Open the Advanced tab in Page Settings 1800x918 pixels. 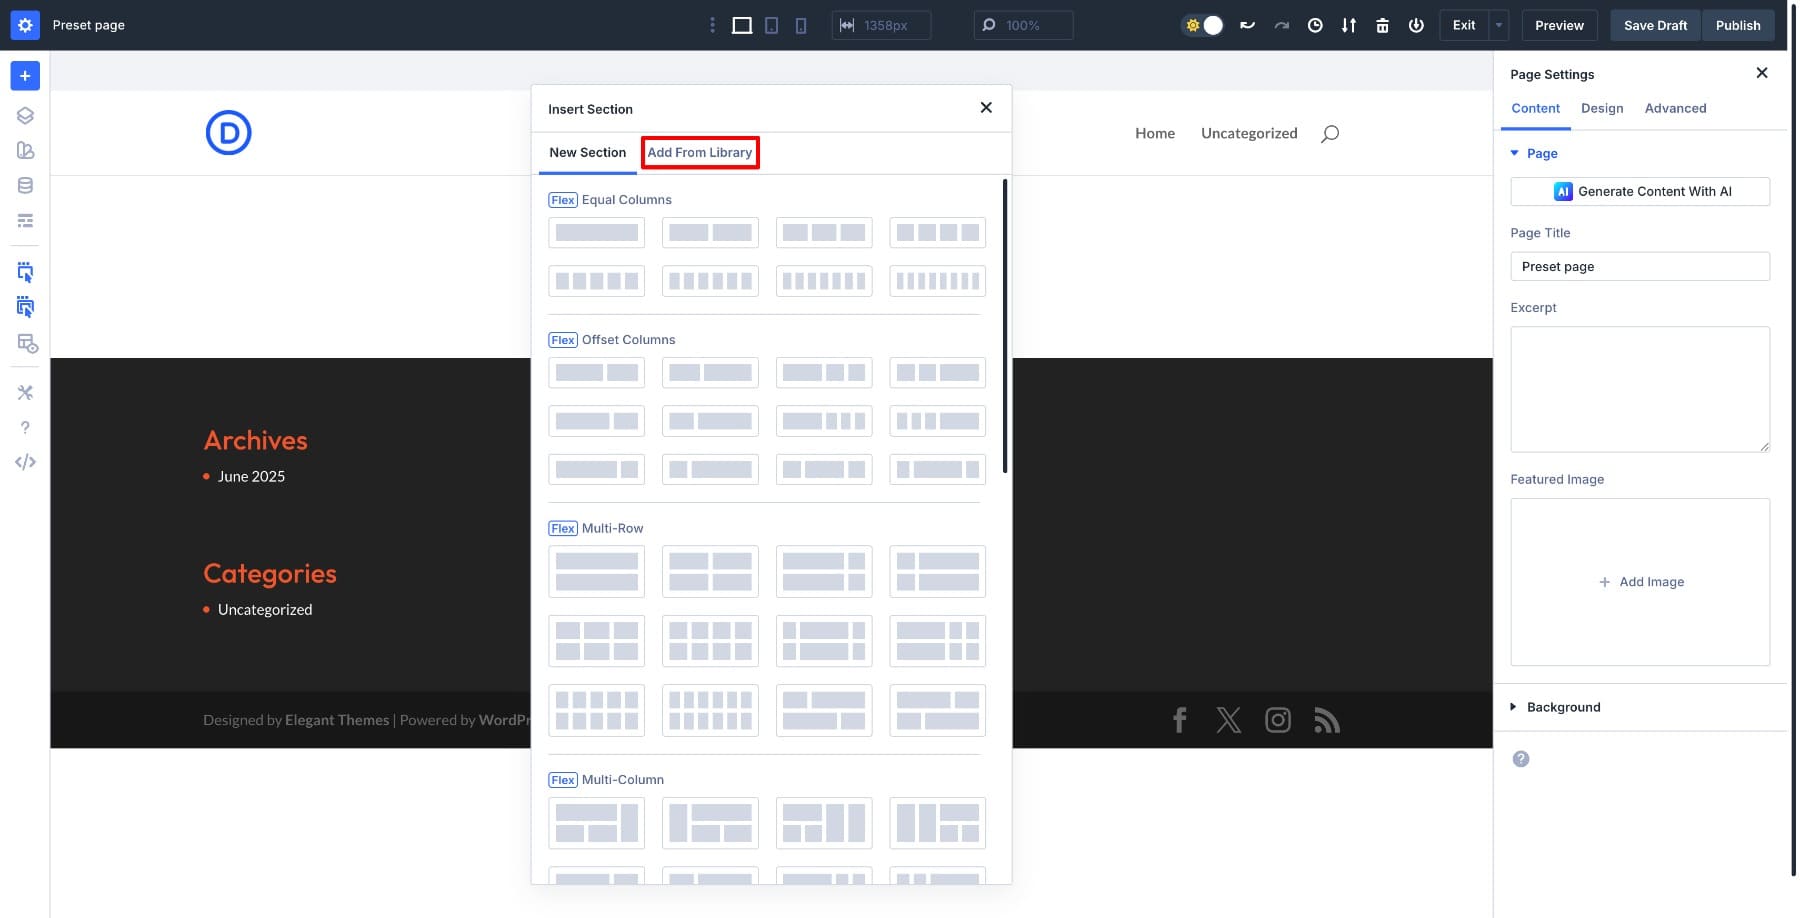coord(1675,108)
